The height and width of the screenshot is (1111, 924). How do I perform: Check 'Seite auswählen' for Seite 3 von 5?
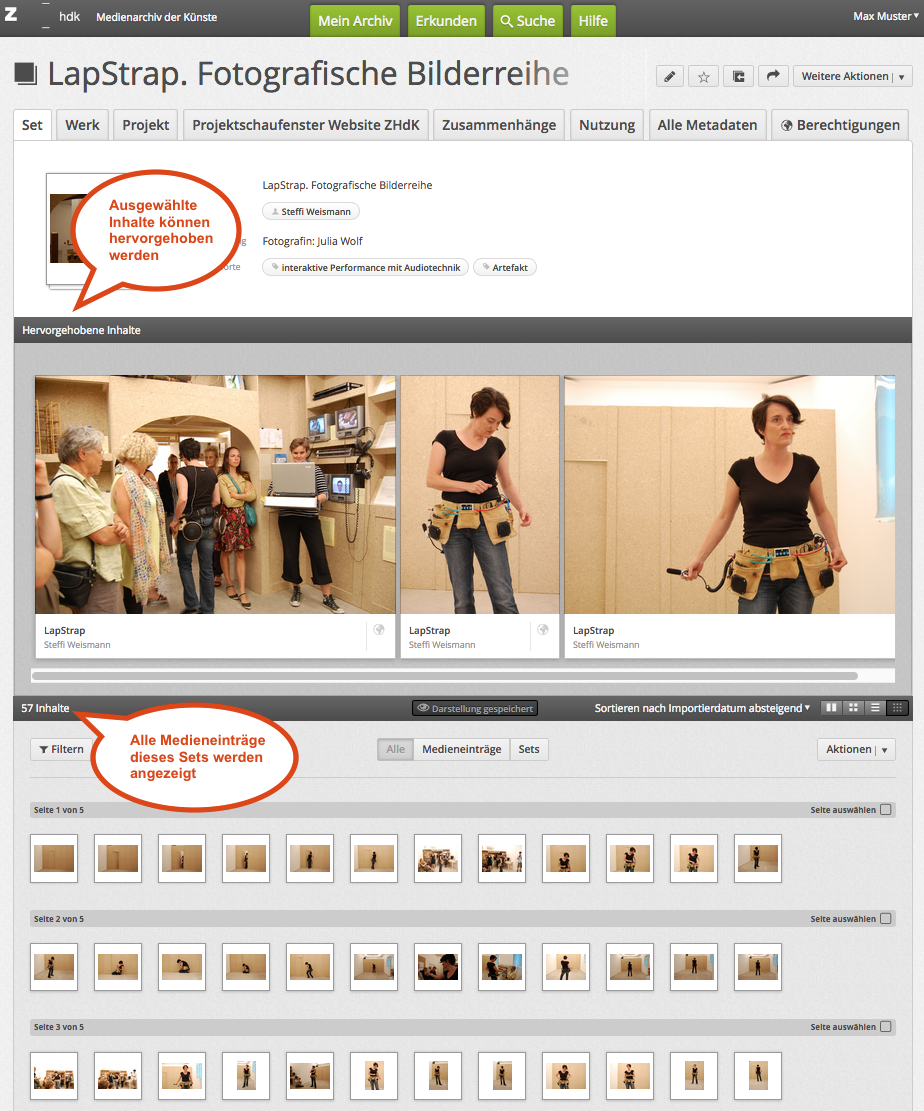pyautogui.click(x=886, y=1027)
